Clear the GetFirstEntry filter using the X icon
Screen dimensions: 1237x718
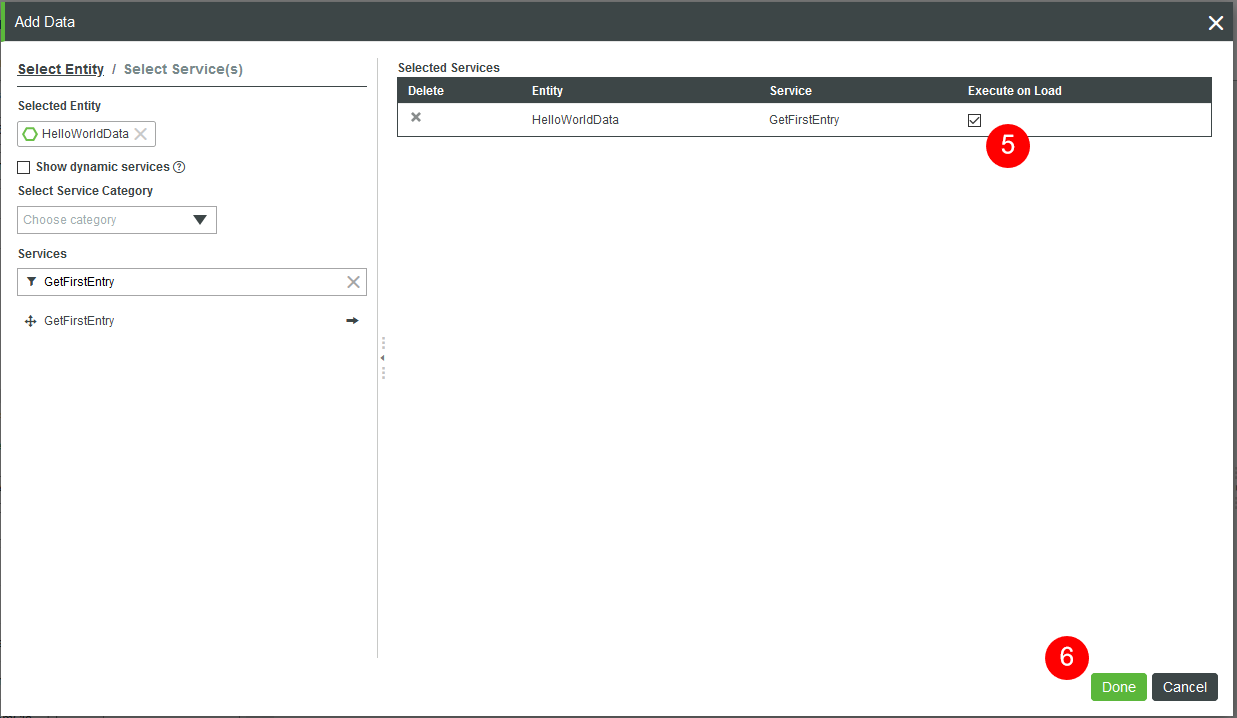(353, 282)
